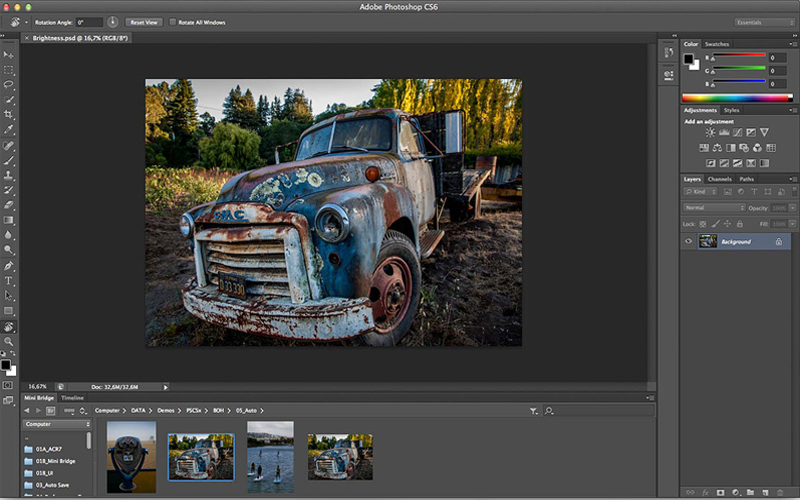Toggle Quick Mask mode
Viewport: 800px width, 500px height.
click(9, 384)
